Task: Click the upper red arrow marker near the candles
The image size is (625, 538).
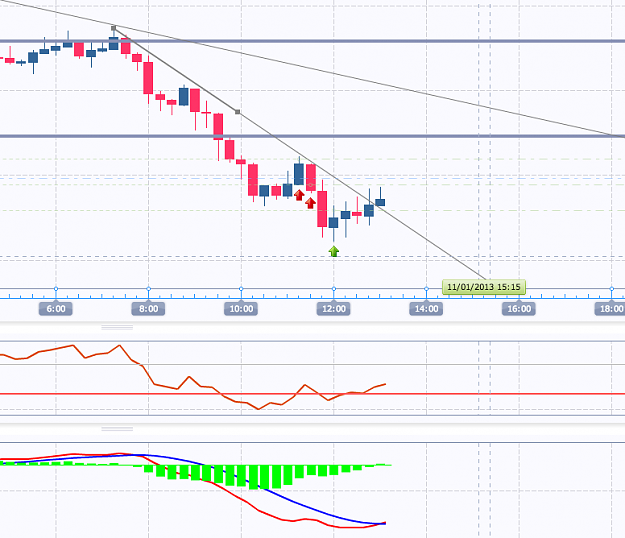Action: tap(299, 195)
